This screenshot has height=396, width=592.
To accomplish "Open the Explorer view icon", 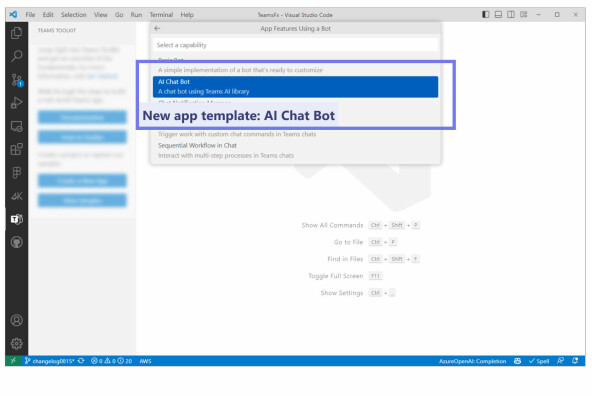I will [16, 33].
